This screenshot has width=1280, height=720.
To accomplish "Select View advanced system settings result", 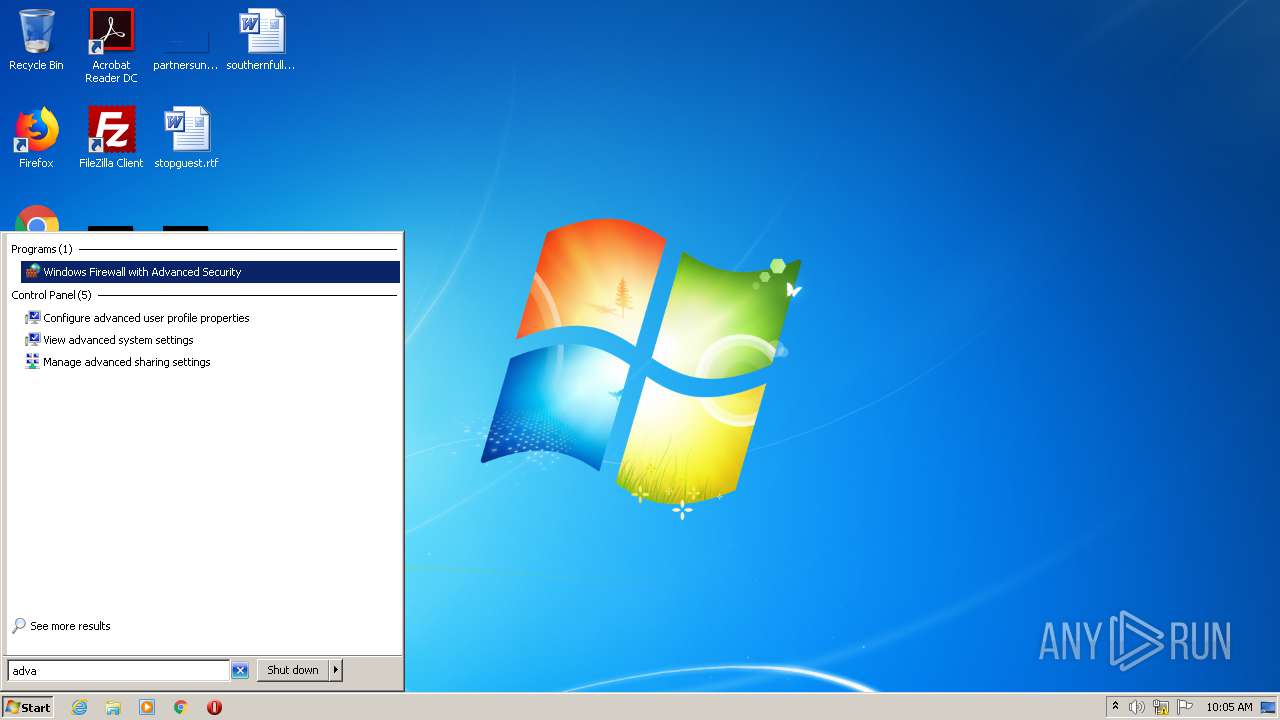I will click(118, 340).
